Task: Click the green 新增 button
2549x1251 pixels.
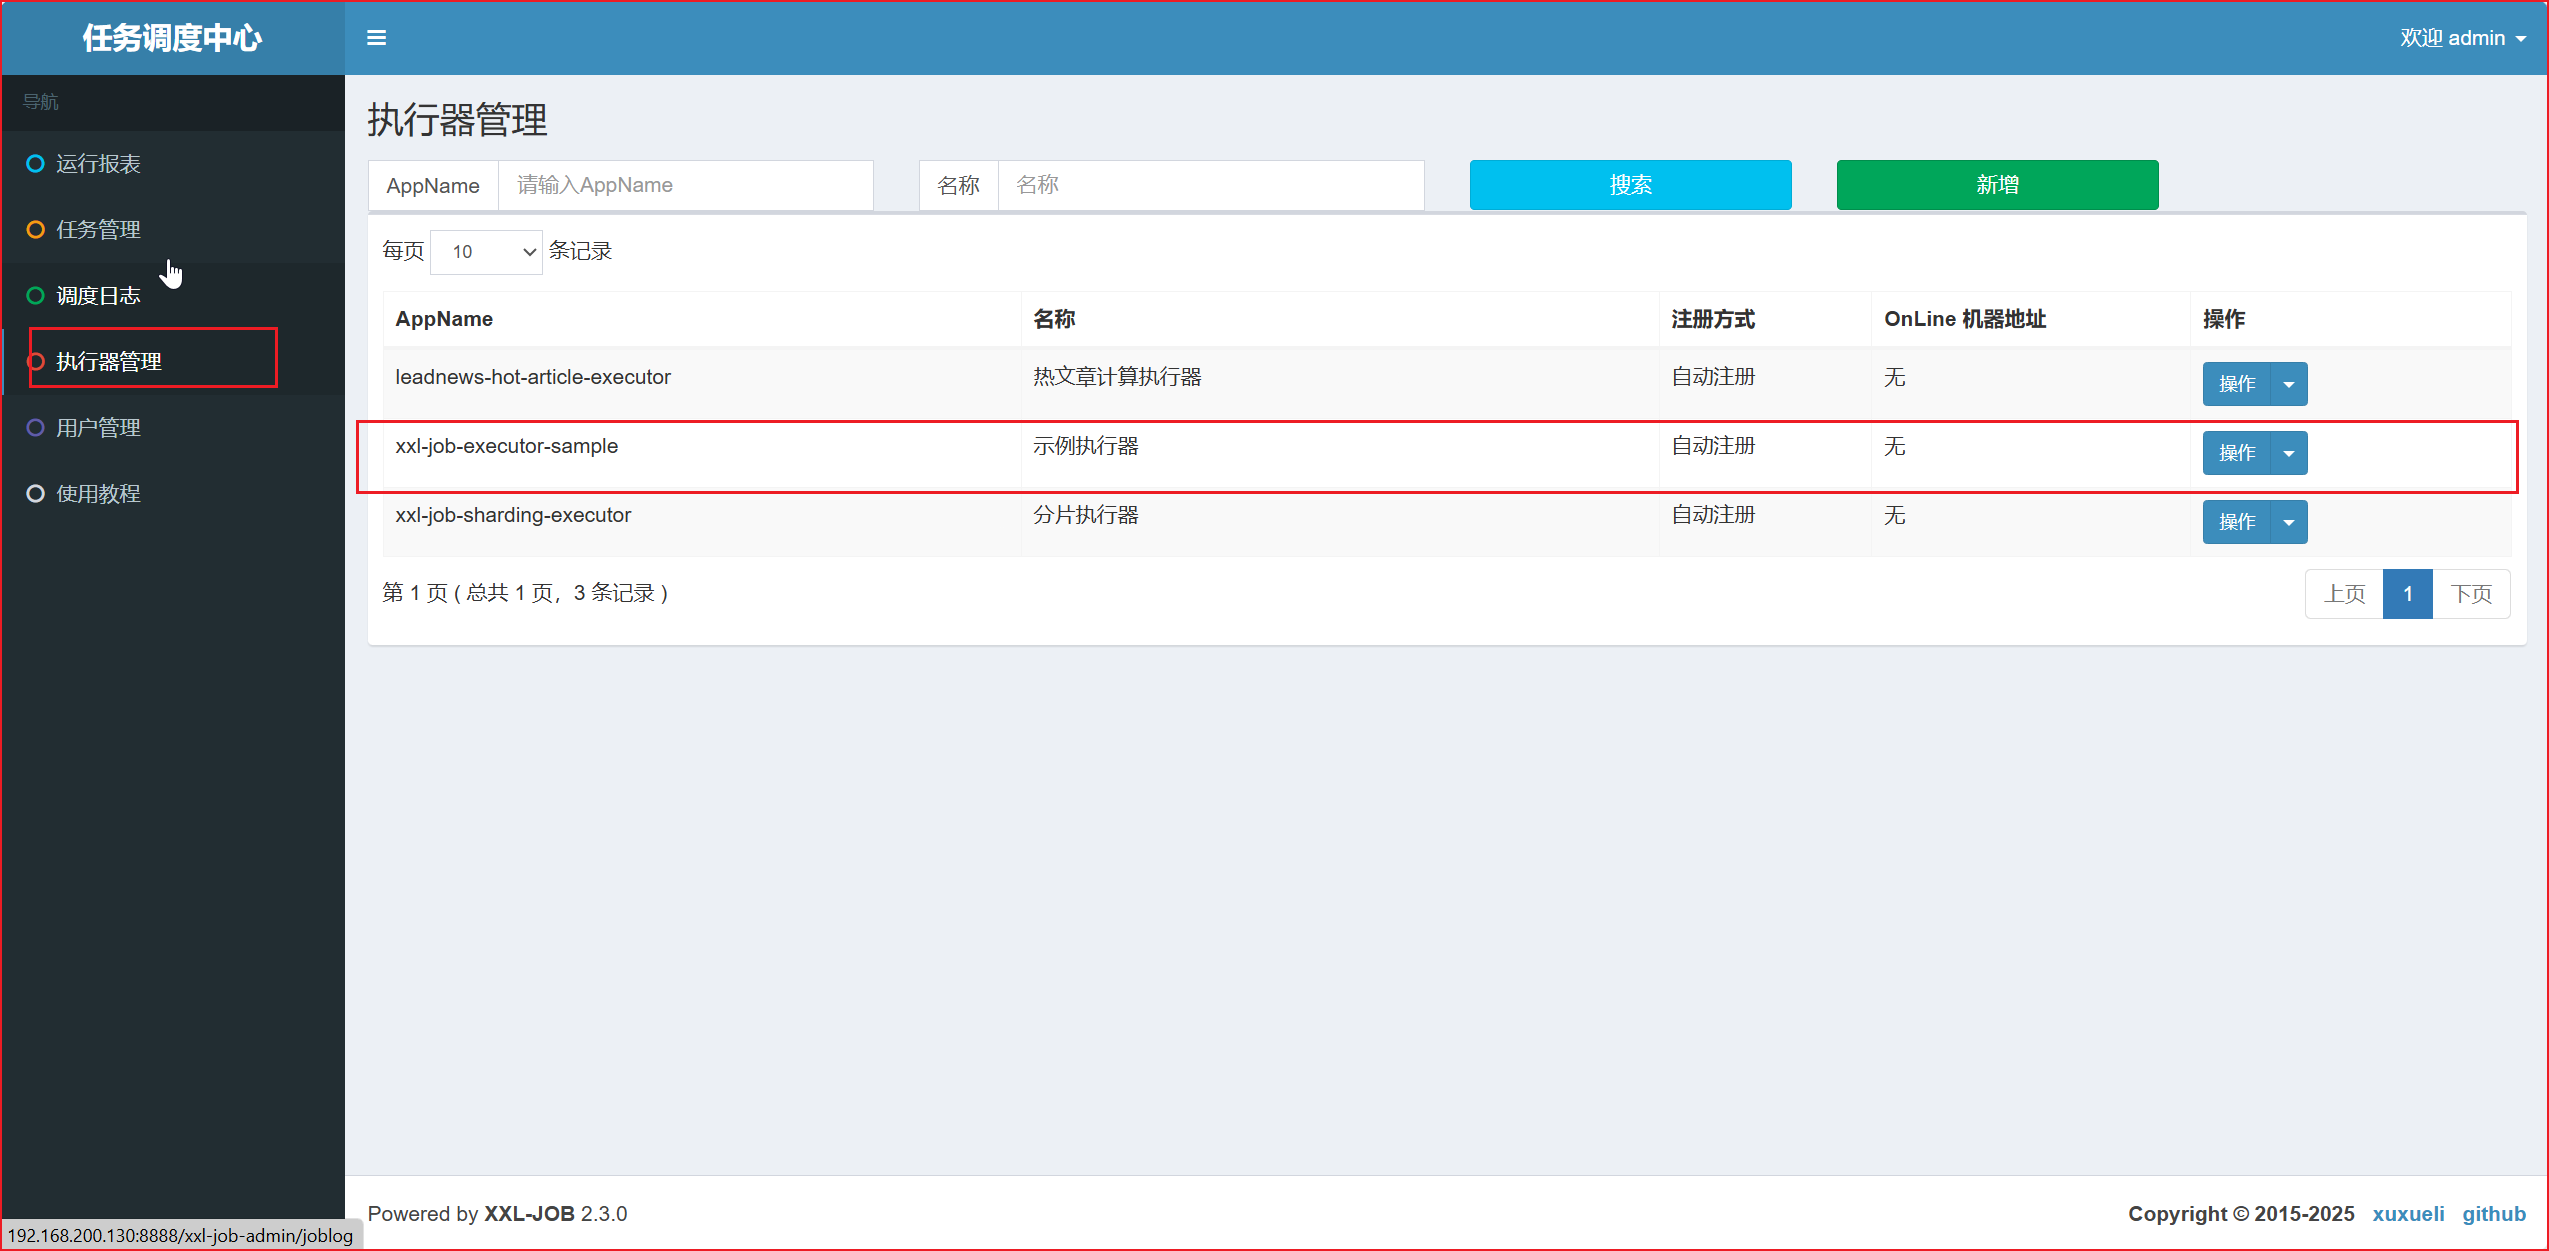Action: tap(1996, 185)
